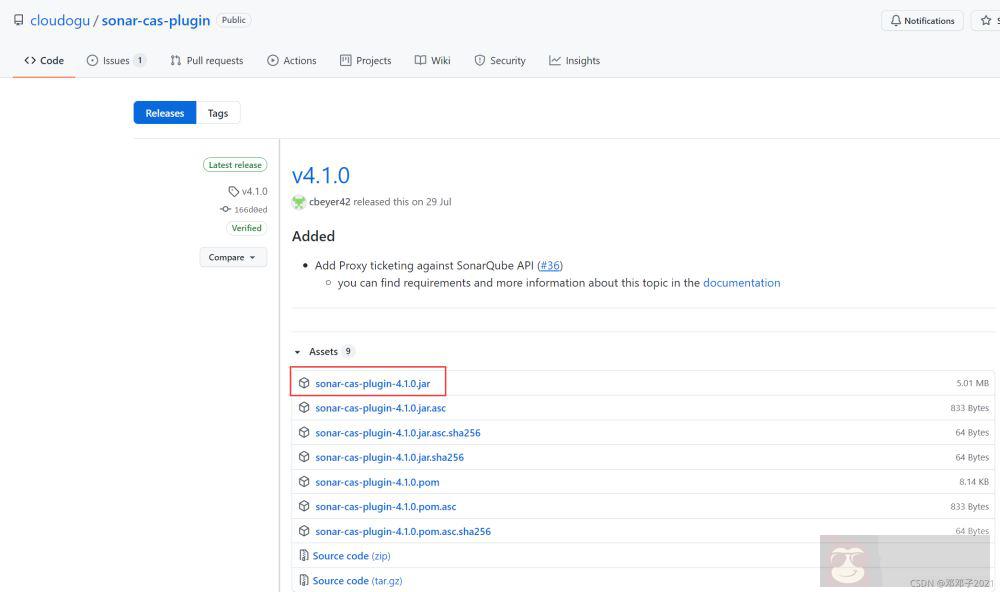Screen dimensions: 1000x592
Task: Select the Releases button
Action: pyautogui.click(x=165, y=114)
